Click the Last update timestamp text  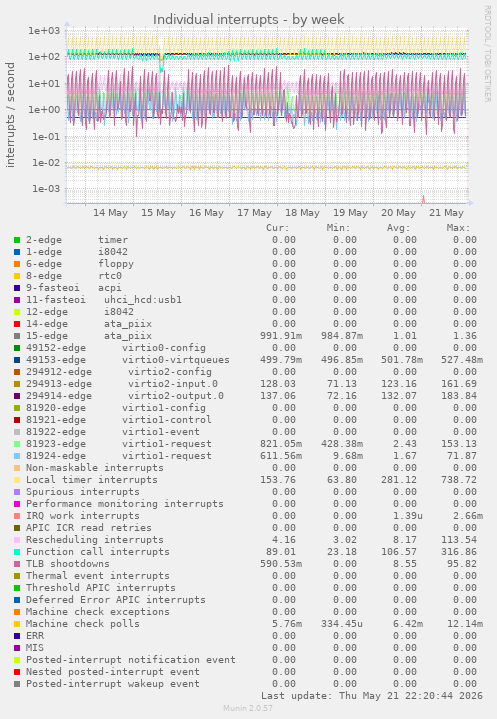372,696
